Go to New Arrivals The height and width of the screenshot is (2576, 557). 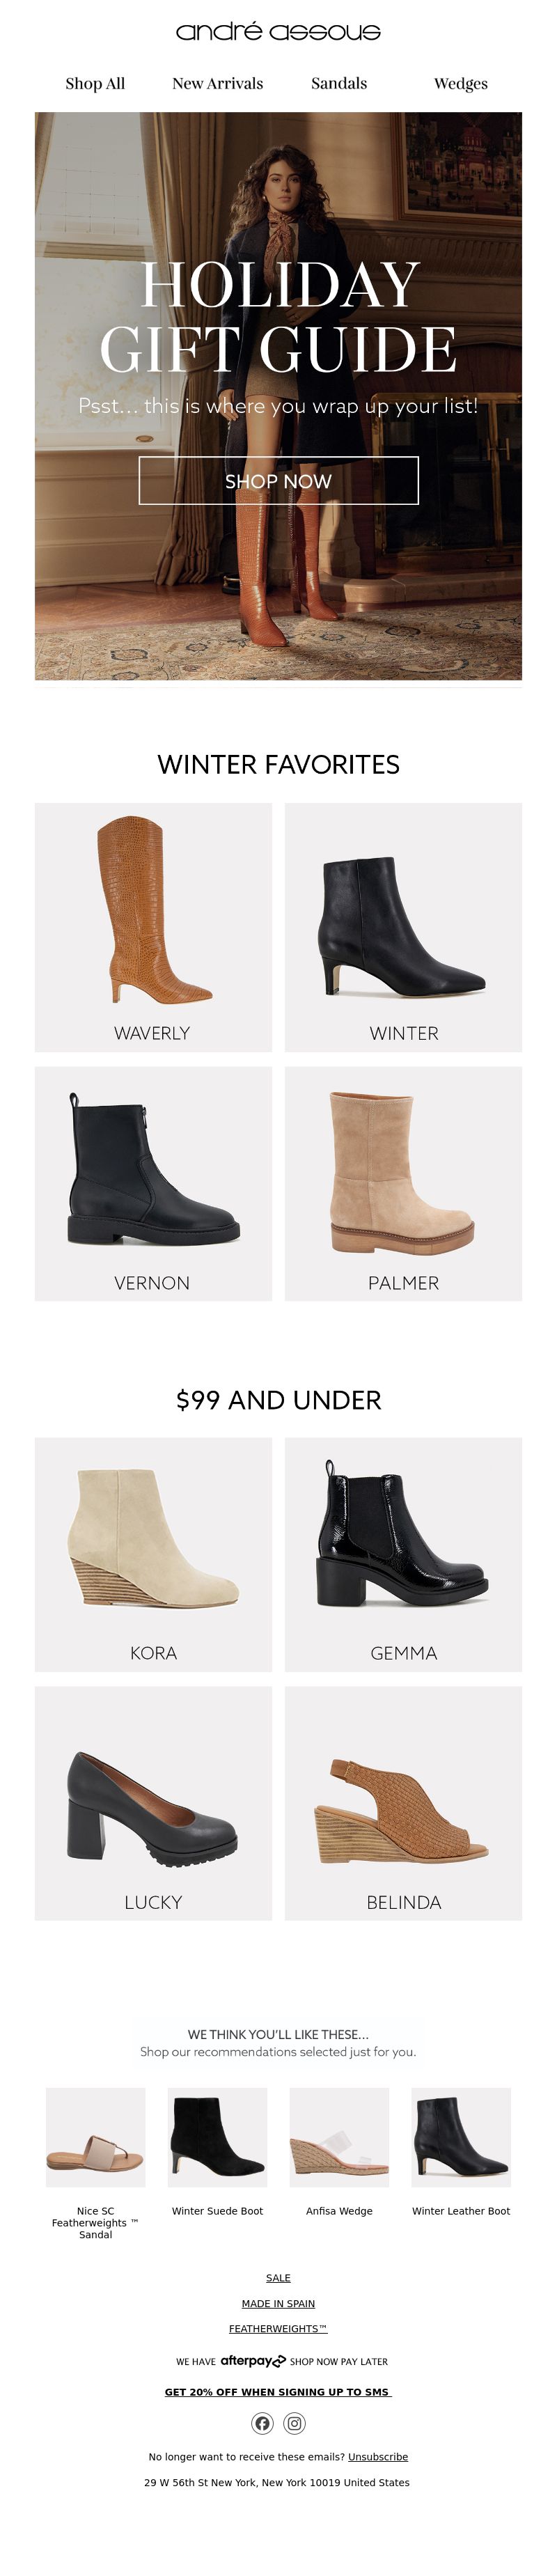pos(217,84)
